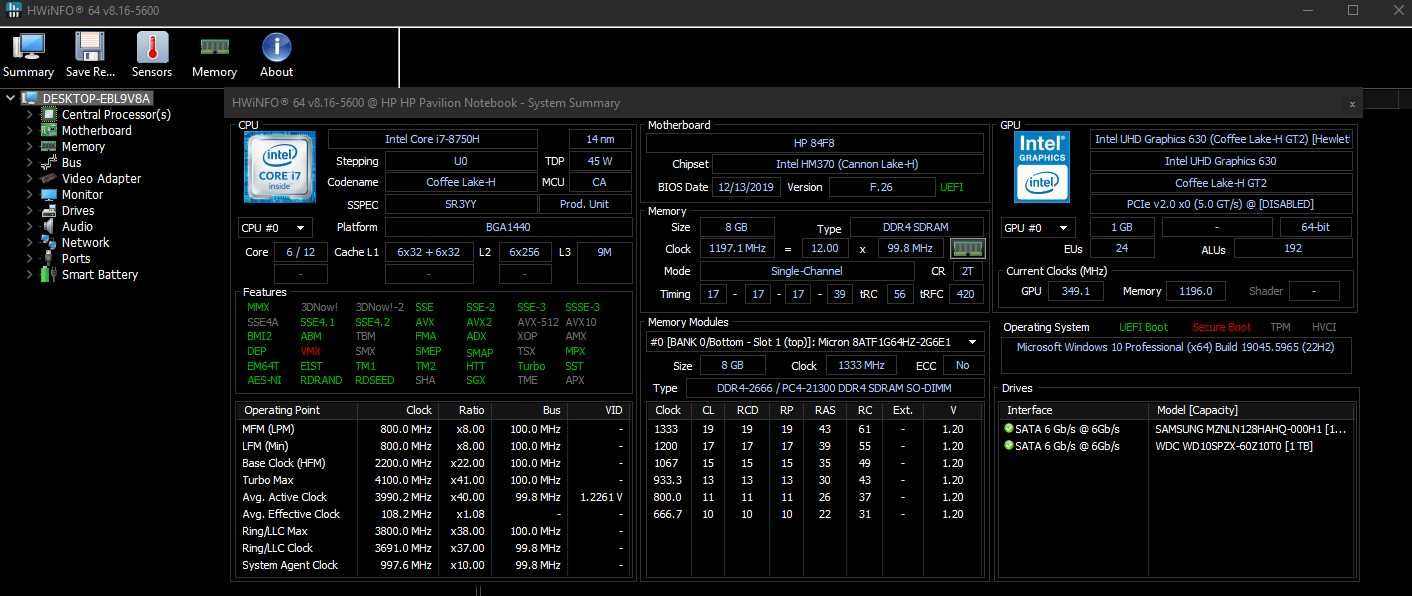The image size is (1412, 596).
Task: Expand the Bus tree node
Action: [x=30, y=162]
